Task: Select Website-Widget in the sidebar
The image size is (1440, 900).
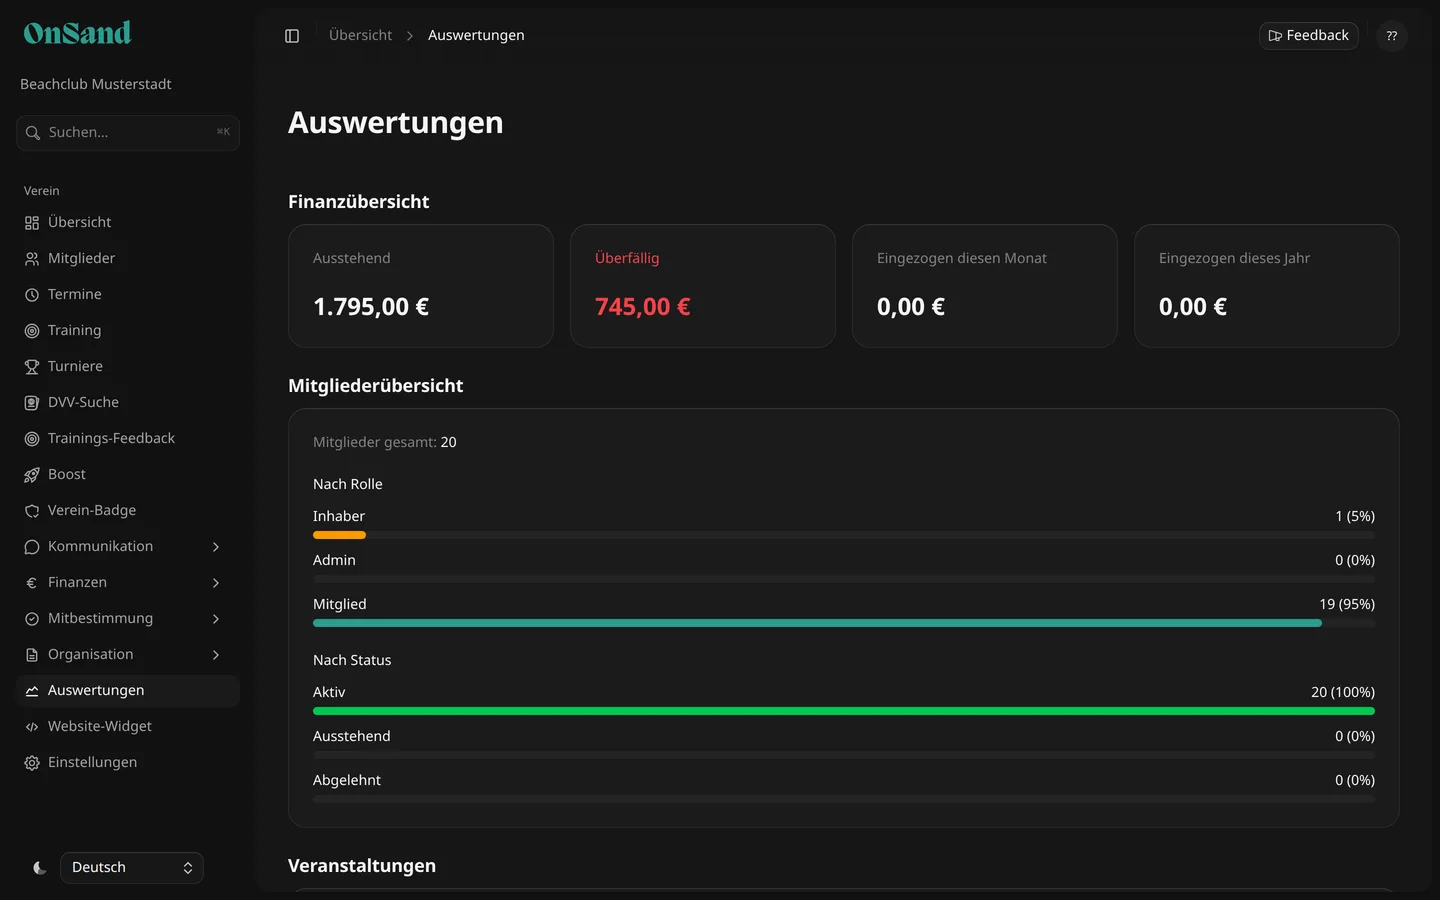Action: point(128,727)
